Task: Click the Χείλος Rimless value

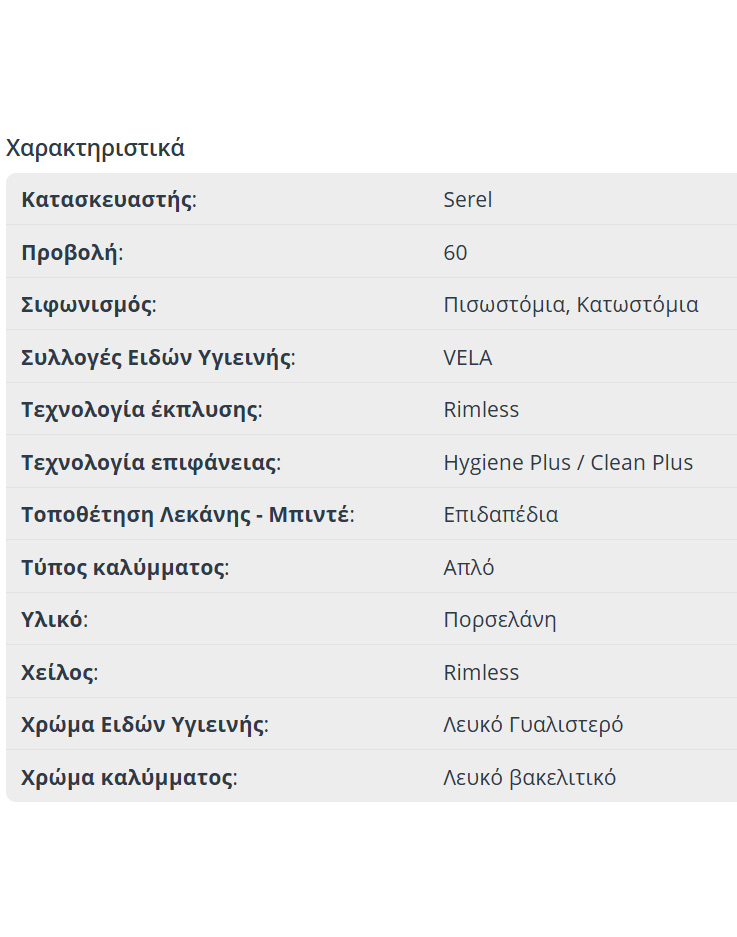Action: coord(481,672)
